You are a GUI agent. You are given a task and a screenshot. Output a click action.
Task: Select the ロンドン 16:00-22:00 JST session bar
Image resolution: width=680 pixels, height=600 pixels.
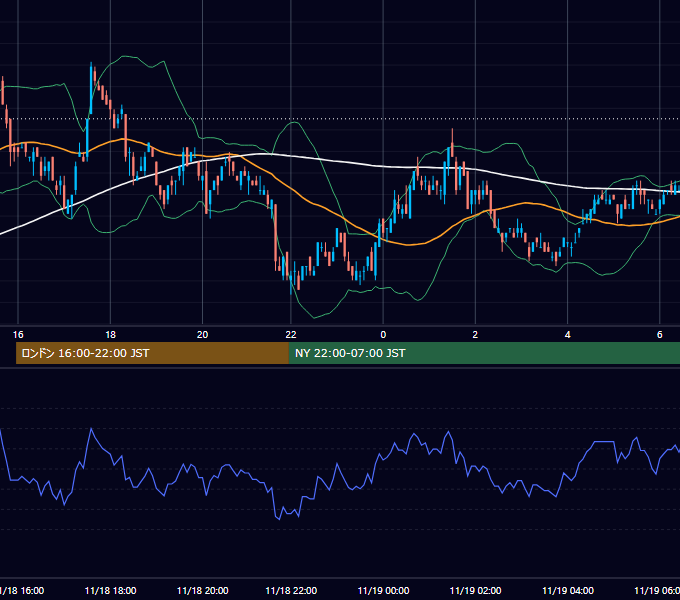152,353
